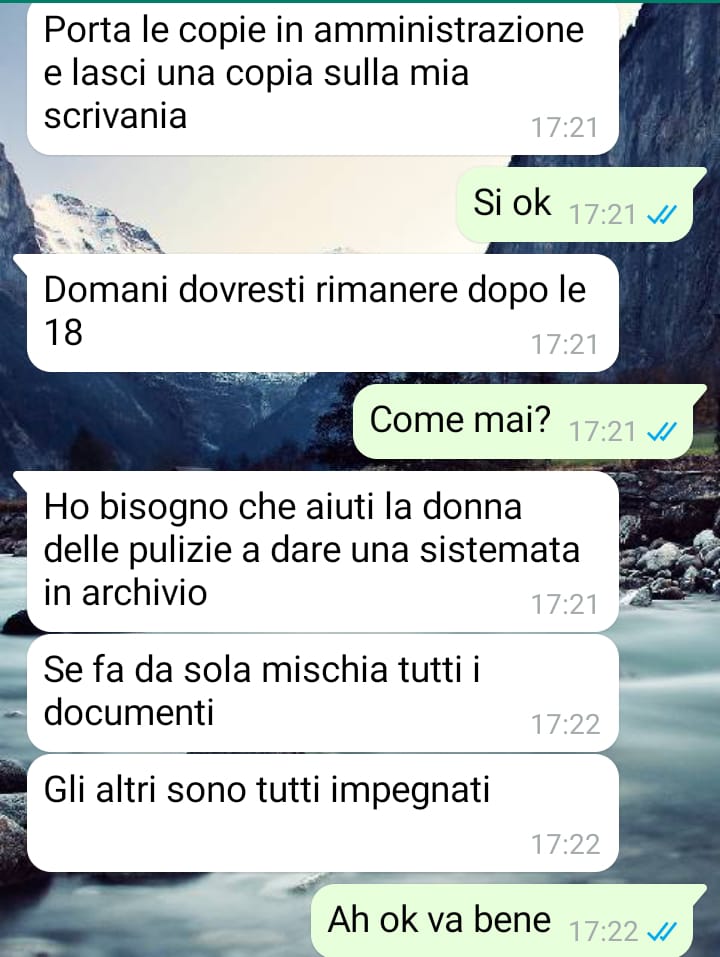Tap the 17:21 time beside 'Come mai?'
The height and width of the screenshot is (957, 720).
(603, 432)
